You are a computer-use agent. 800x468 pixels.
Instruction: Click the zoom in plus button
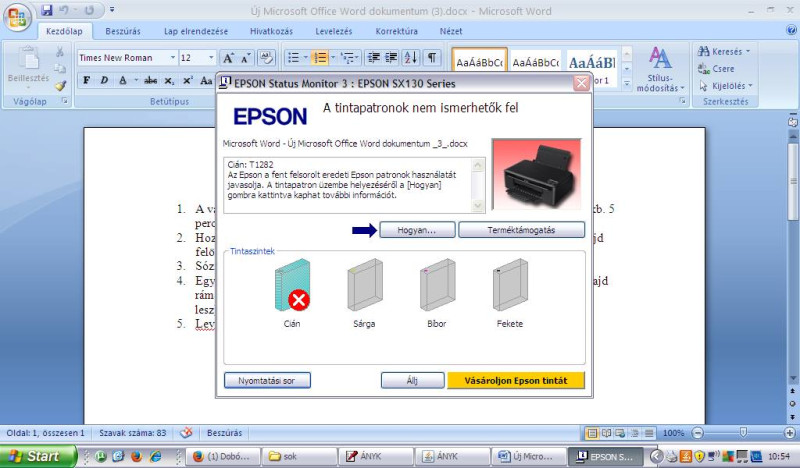click(790, 433)
